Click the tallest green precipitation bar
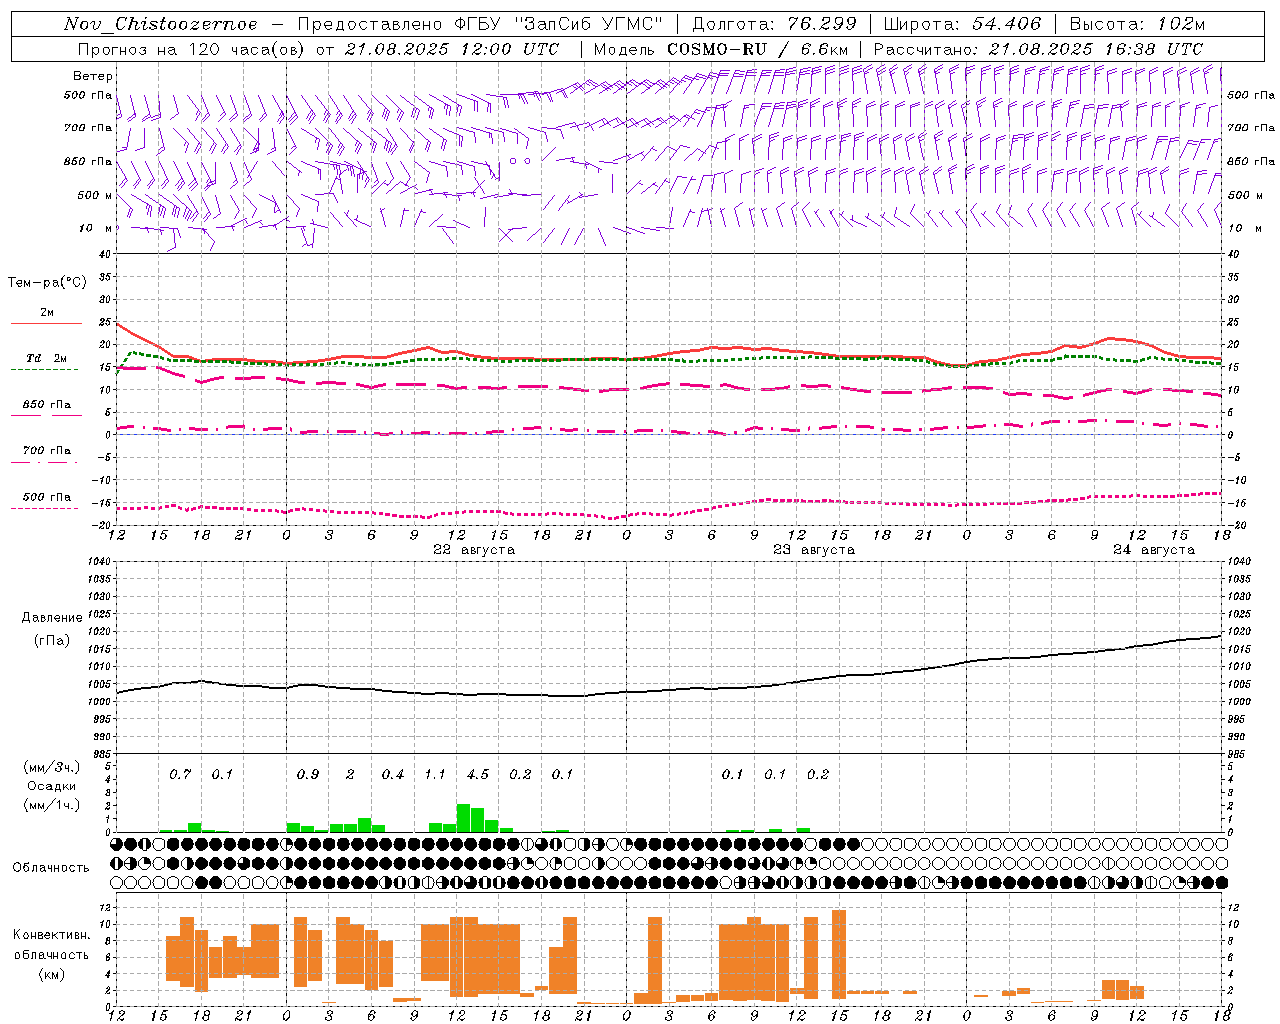Image resolution: width=1280 pixels, height=1024 pixels. [463, 817]
